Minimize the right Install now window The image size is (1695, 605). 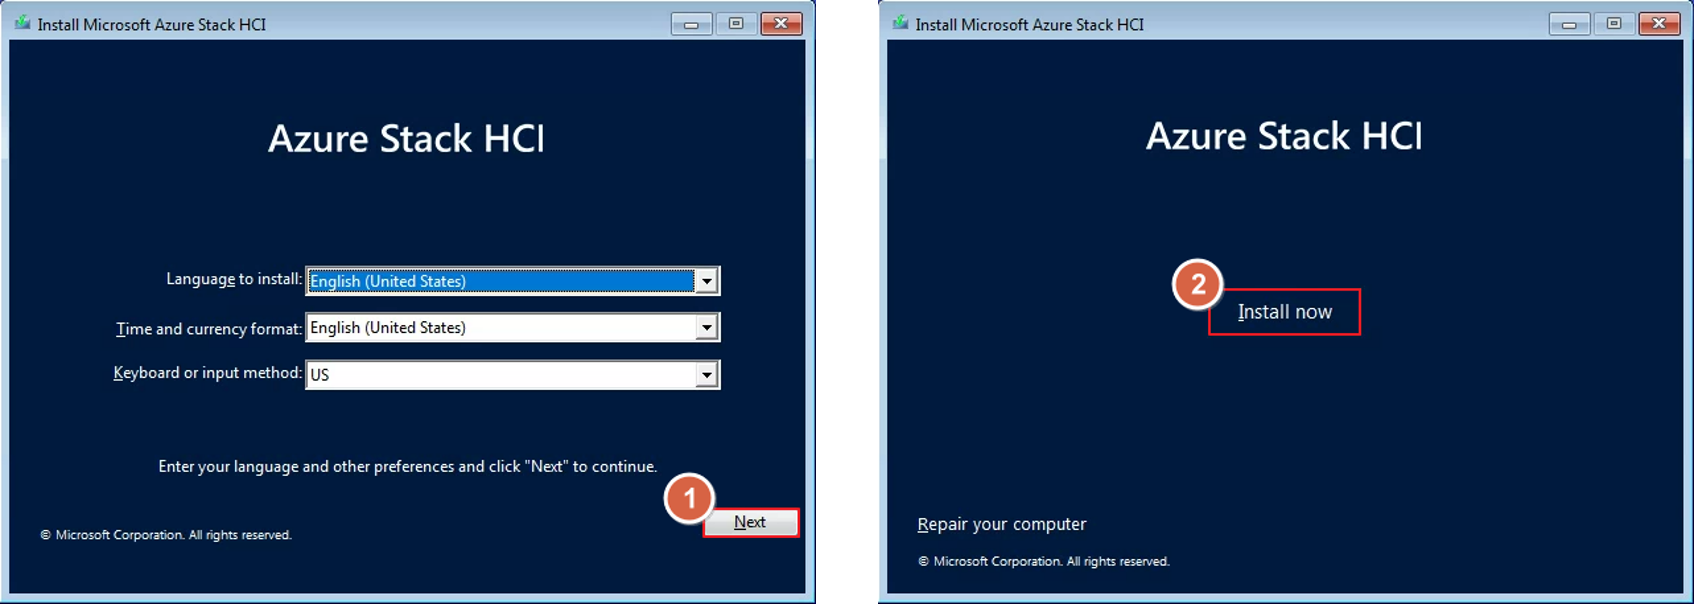(1569, 24)
